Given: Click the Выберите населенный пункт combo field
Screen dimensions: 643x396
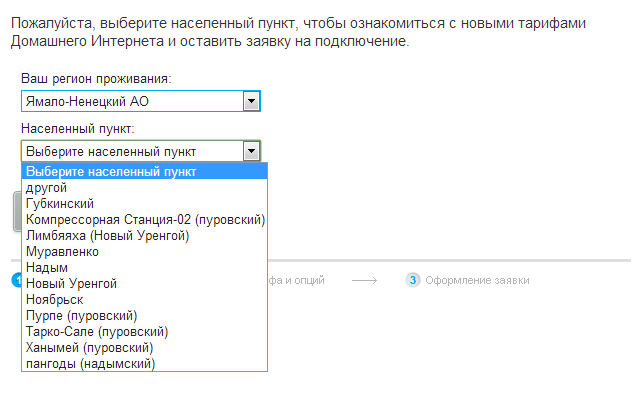Looking at the screenshot, I should (x=141, y=151).
